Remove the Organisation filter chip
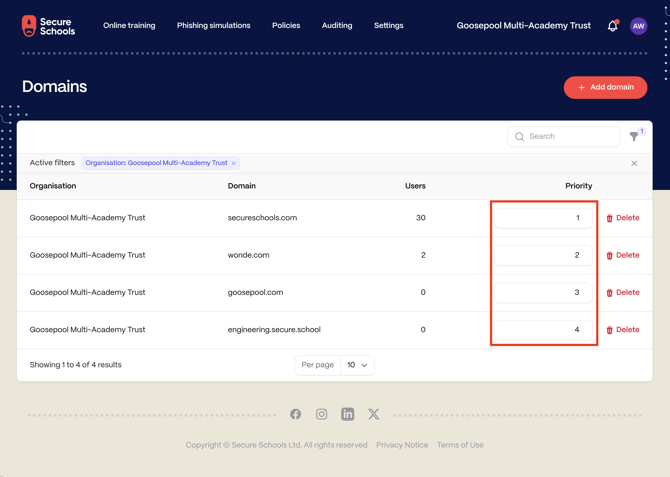 point(234,163)
